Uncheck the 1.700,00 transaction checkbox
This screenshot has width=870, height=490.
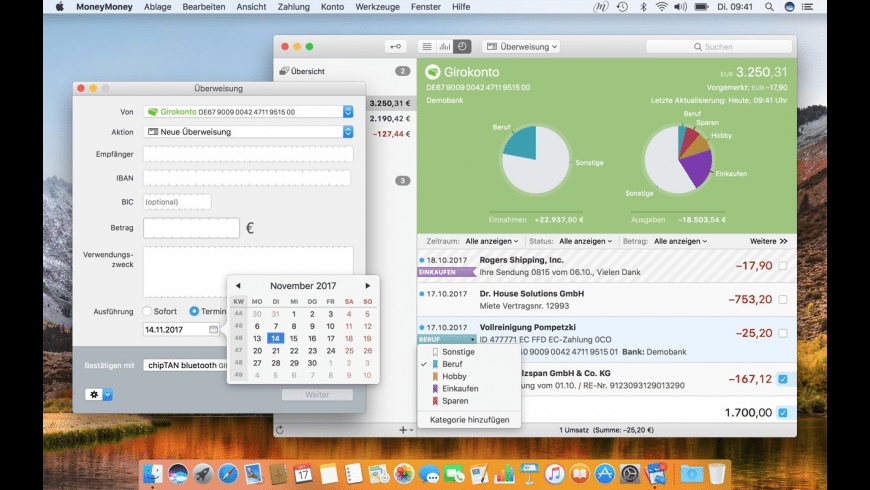click(782, 413)
